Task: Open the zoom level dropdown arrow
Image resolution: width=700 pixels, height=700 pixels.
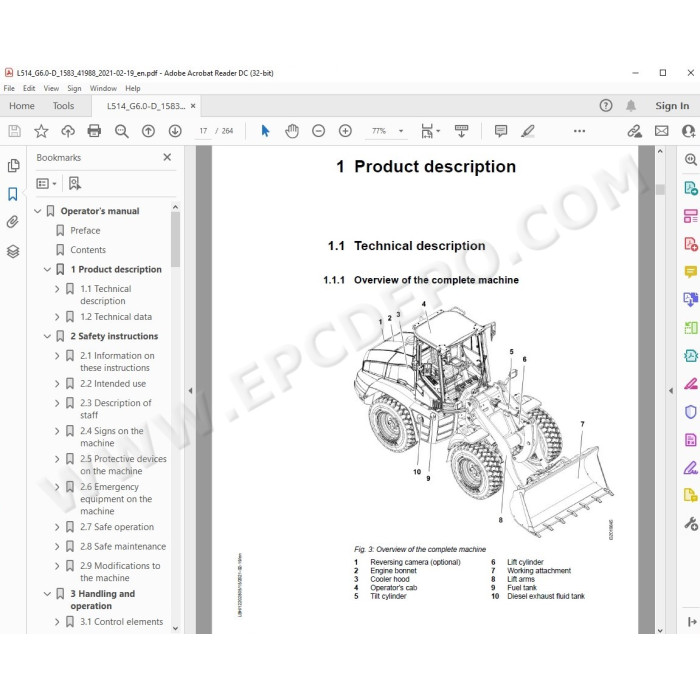Action: pos(401,131)
